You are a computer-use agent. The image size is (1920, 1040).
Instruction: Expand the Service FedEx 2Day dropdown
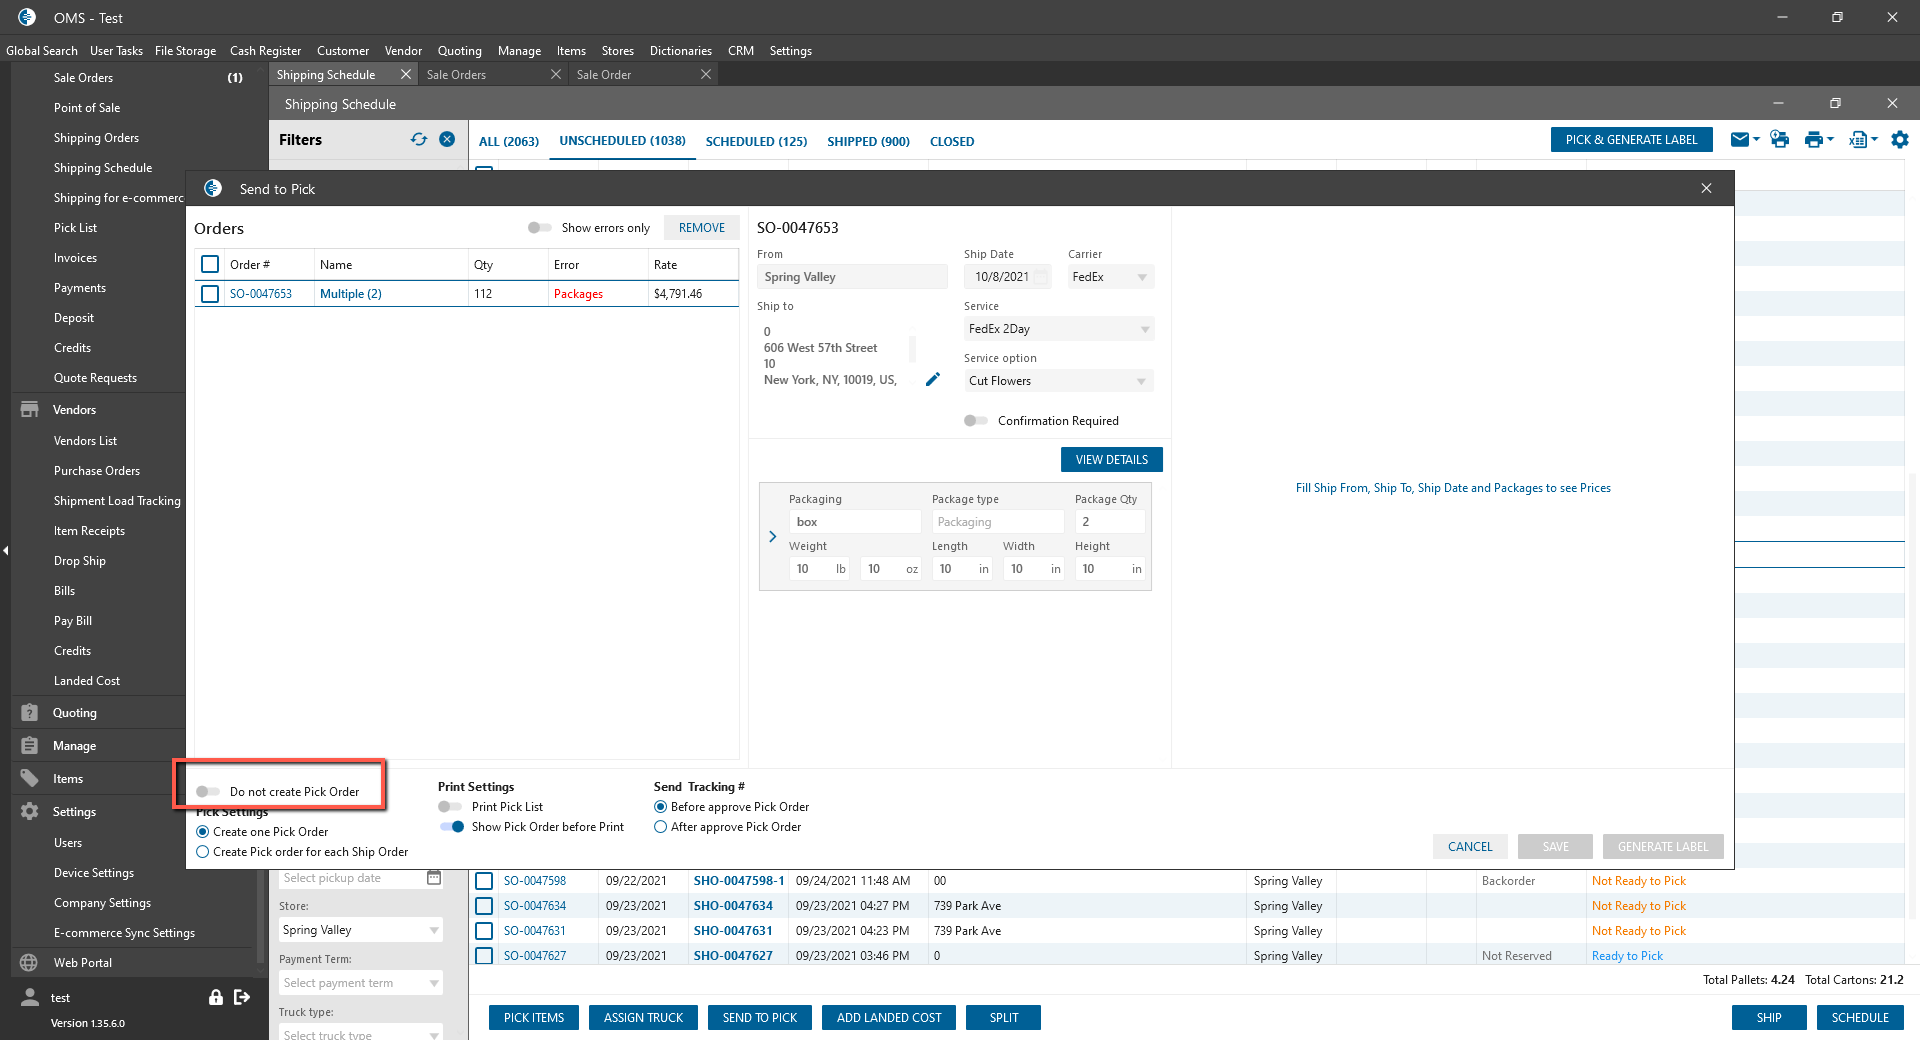[x=1058, y=329]
